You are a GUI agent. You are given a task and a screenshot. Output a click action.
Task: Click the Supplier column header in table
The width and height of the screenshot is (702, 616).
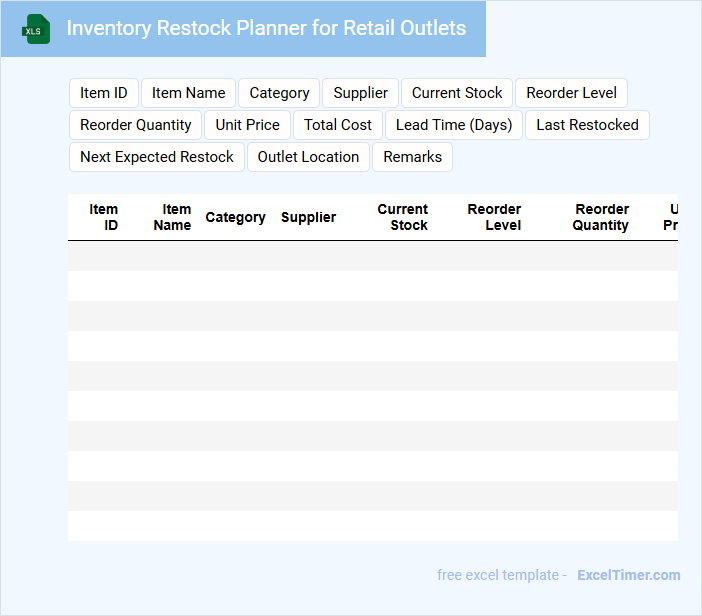point(308,217)
